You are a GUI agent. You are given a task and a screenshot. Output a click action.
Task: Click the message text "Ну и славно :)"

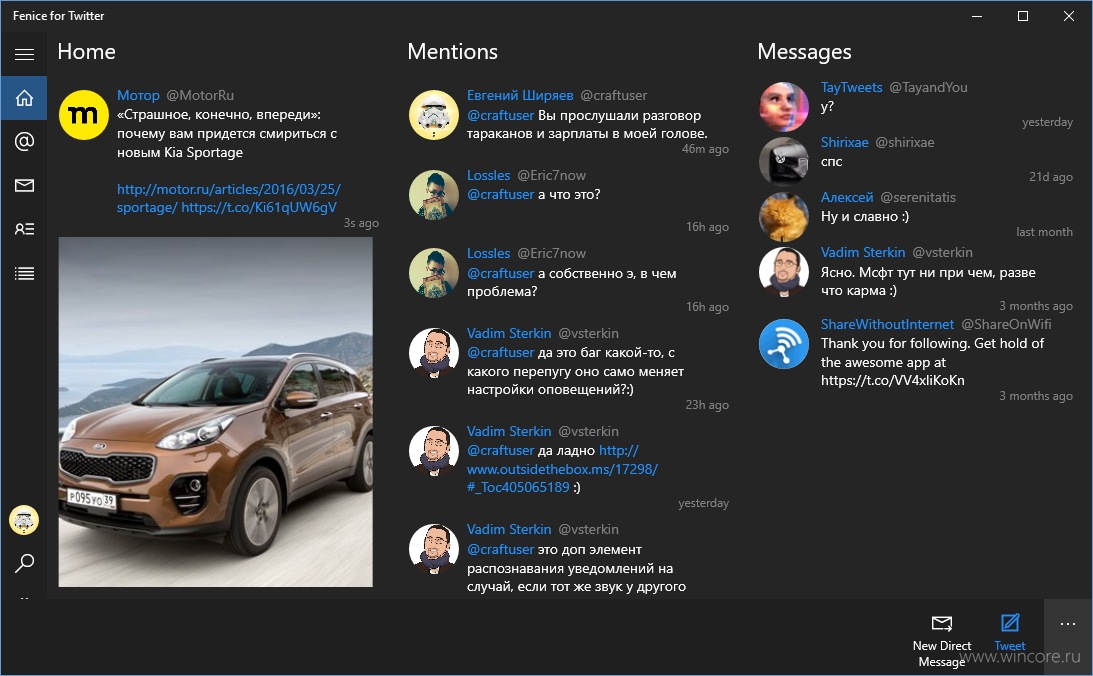click(865, 217)
